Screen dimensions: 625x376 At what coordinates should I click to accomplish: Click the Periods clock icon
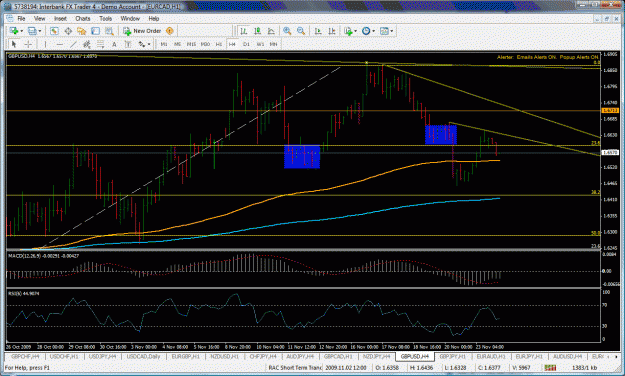tap(366, 31)
